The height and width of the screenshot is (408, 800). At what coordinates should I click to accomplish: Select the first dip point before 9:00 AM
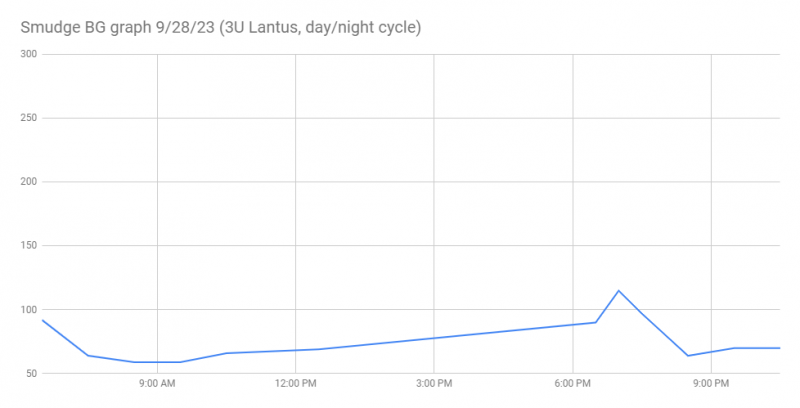point(88,355)
